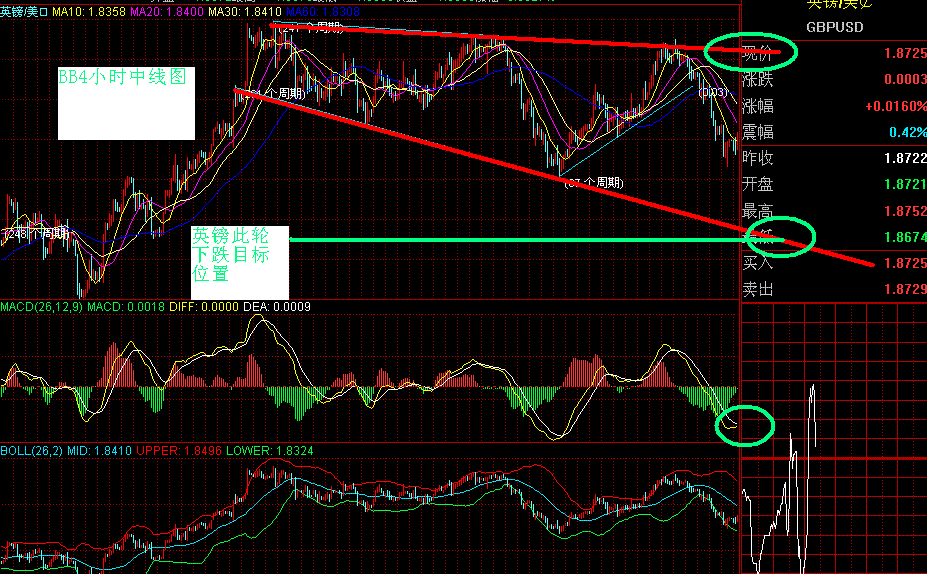Click the 涨幅 value +0.0160%
Image resolution: width=927 pixels, height=574 pixels.
[x=896, y=106]
